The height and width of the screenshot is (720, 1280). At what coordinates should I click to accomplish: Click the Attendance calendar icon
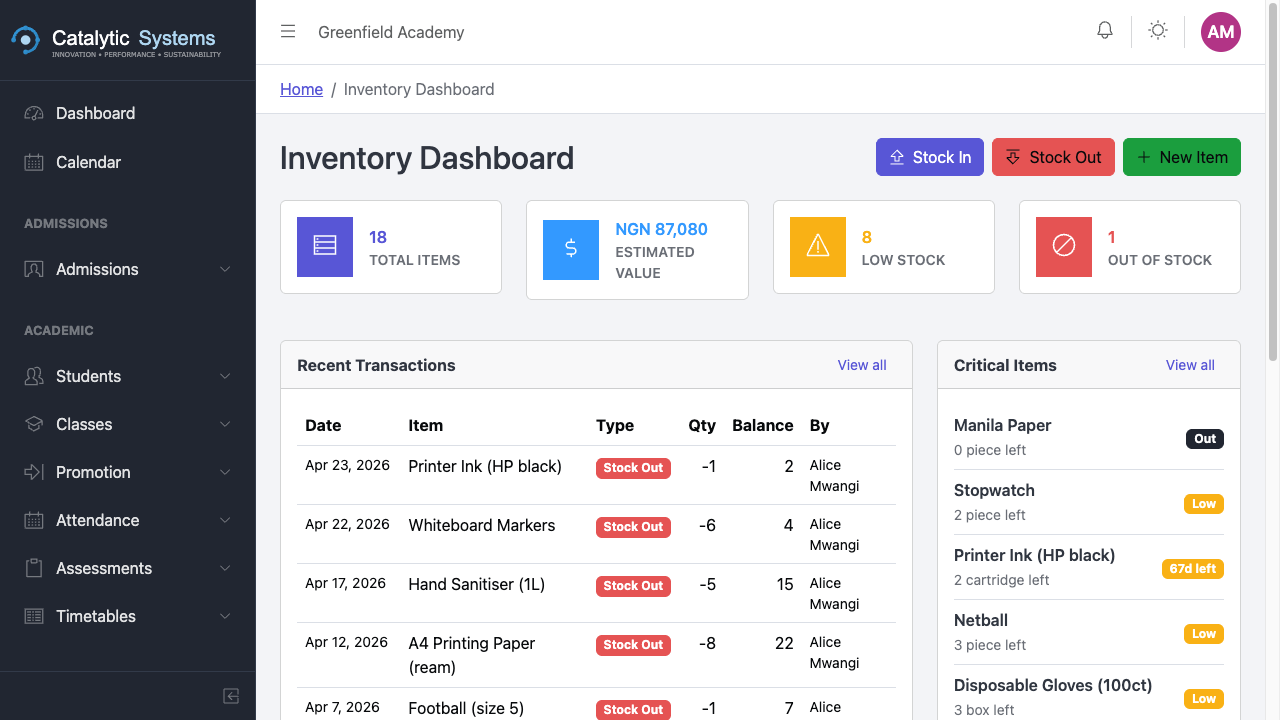click(34, 520)
